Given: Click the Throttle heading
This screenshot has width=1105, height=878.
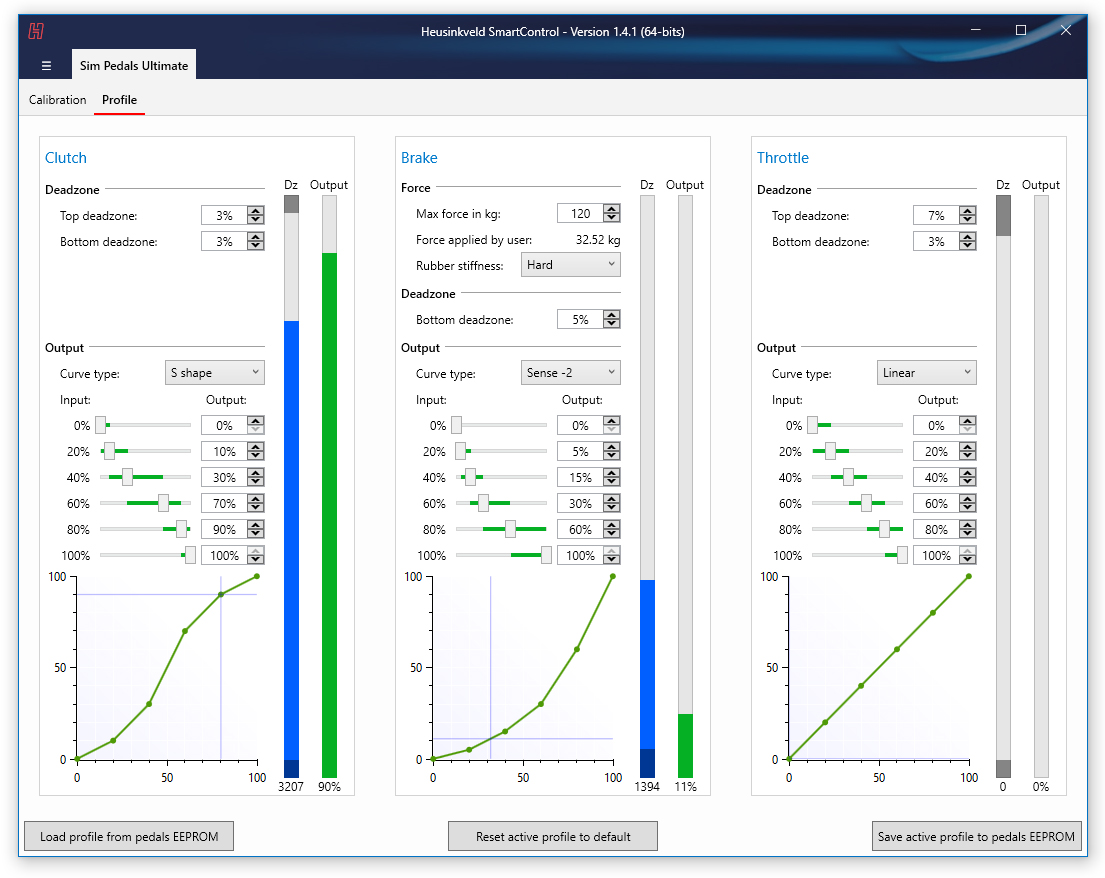Looking at the screenshot, I should [783, 158].
